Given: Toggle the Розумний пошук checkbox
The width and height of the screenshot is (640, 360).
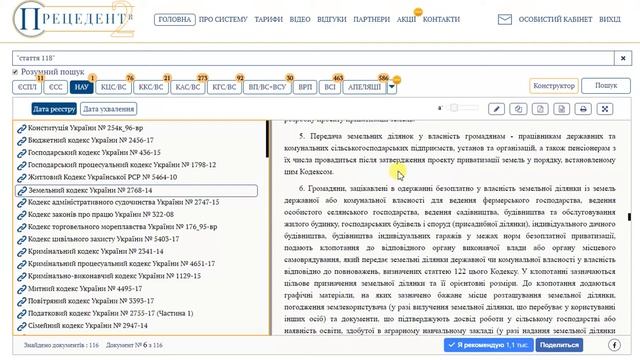Looking at the screenshot, I should click(x=16, y=72).
